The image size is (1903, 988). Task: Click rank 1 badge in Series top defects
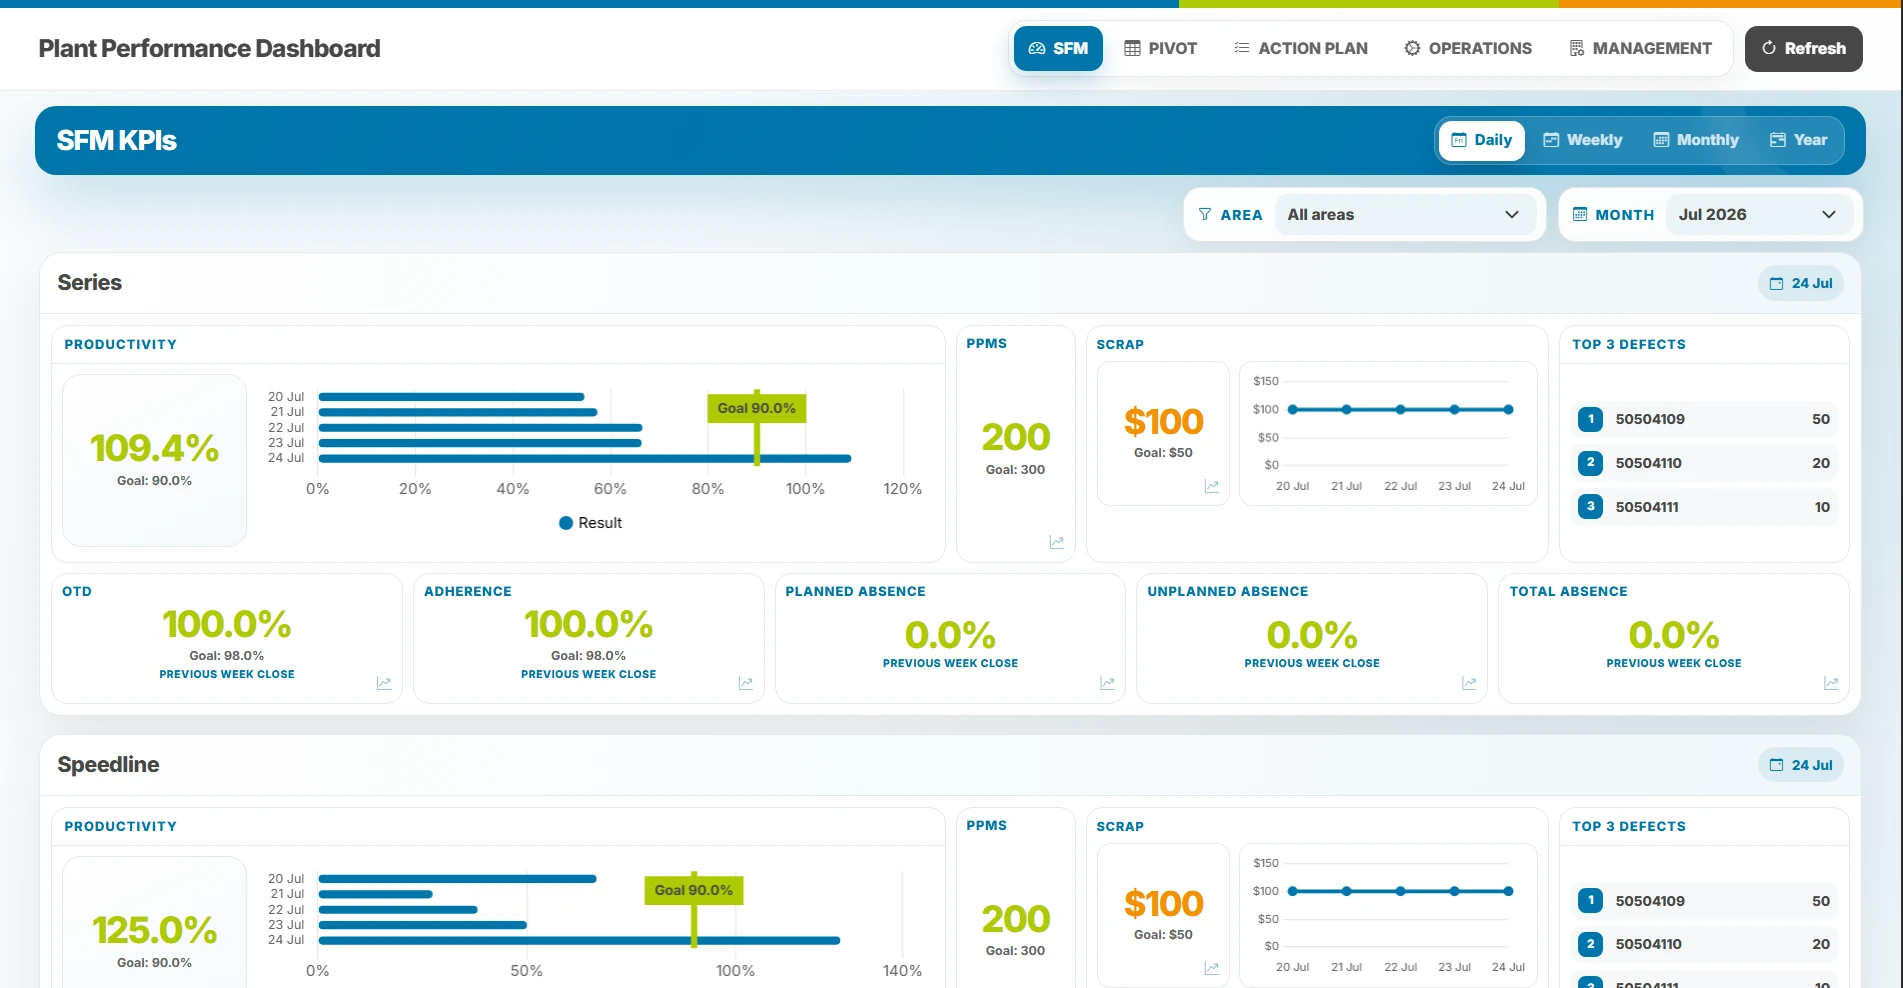tap(1590, 419)
